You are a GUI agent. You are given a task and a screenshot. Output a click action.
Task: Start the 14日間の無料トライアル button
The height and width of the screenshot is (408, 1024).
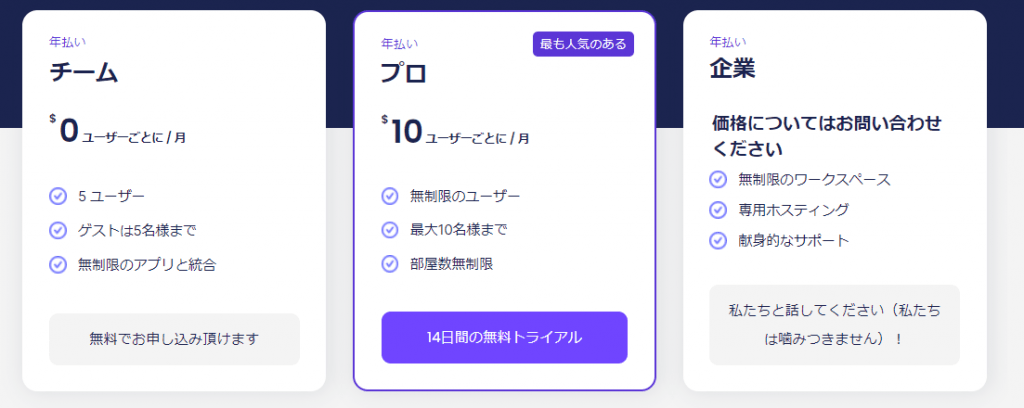tap(504, 337)
